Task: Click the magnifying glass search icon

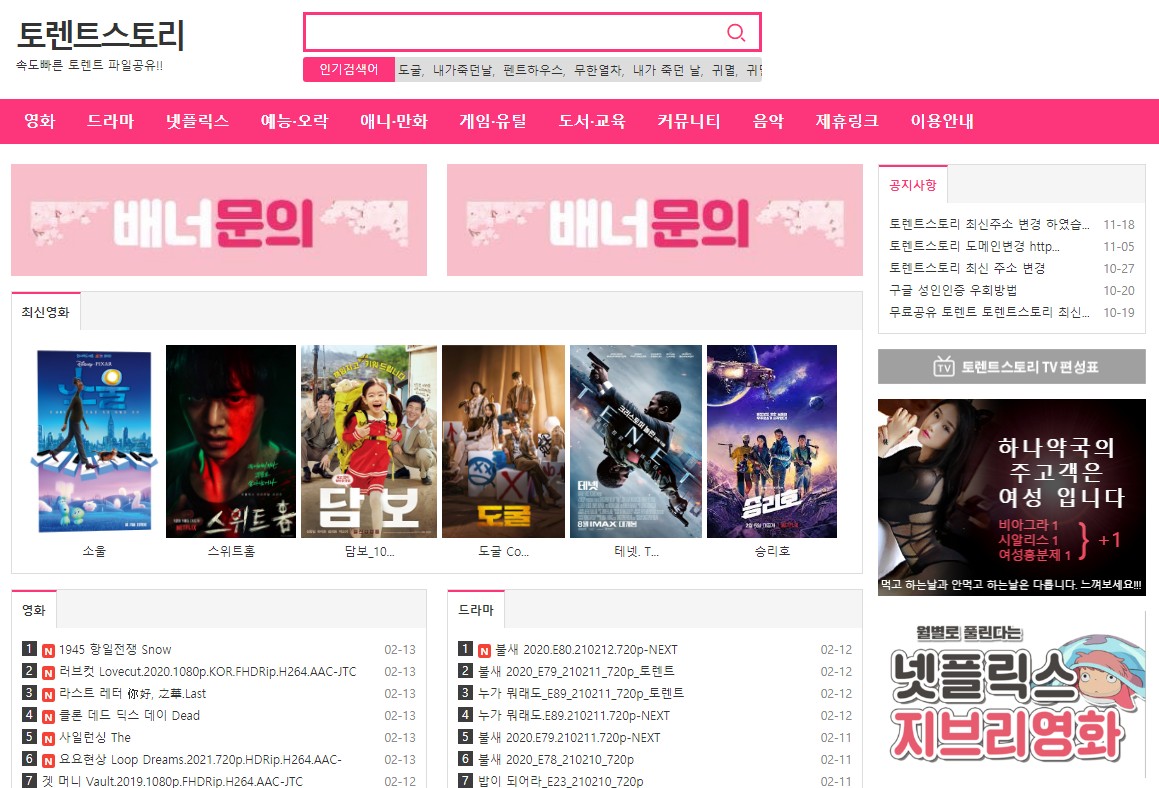Action: click(736, 33)
